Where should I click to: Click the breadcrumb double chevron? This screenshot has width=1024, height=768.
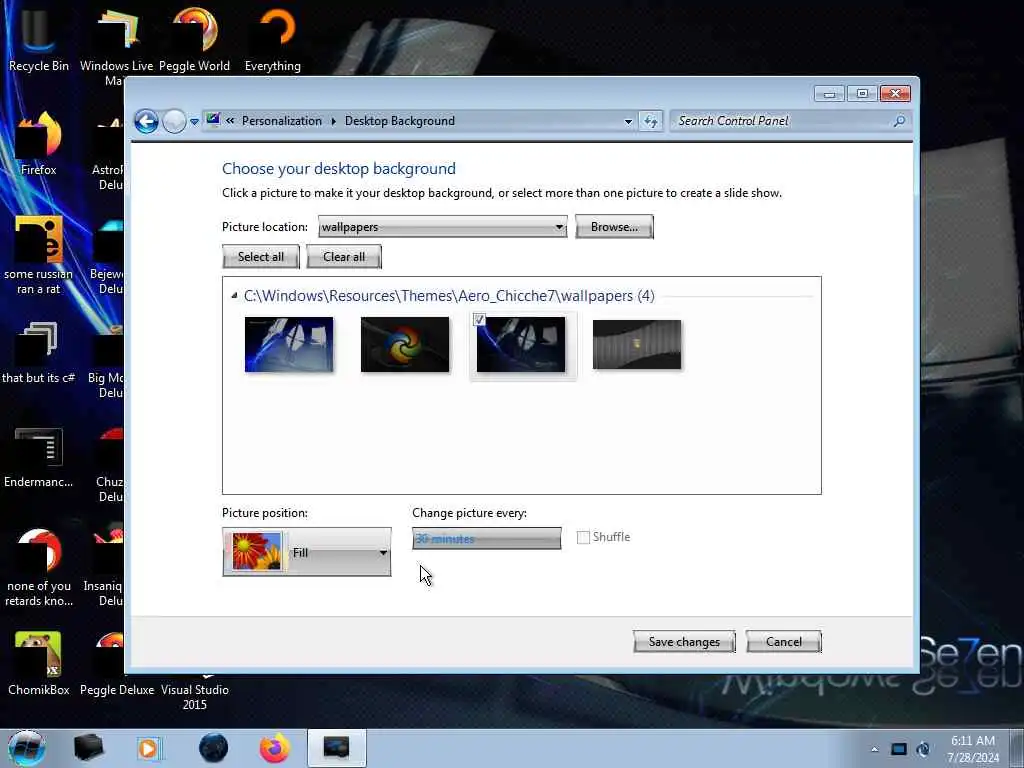pyautogui.click(x=230, y=121)
